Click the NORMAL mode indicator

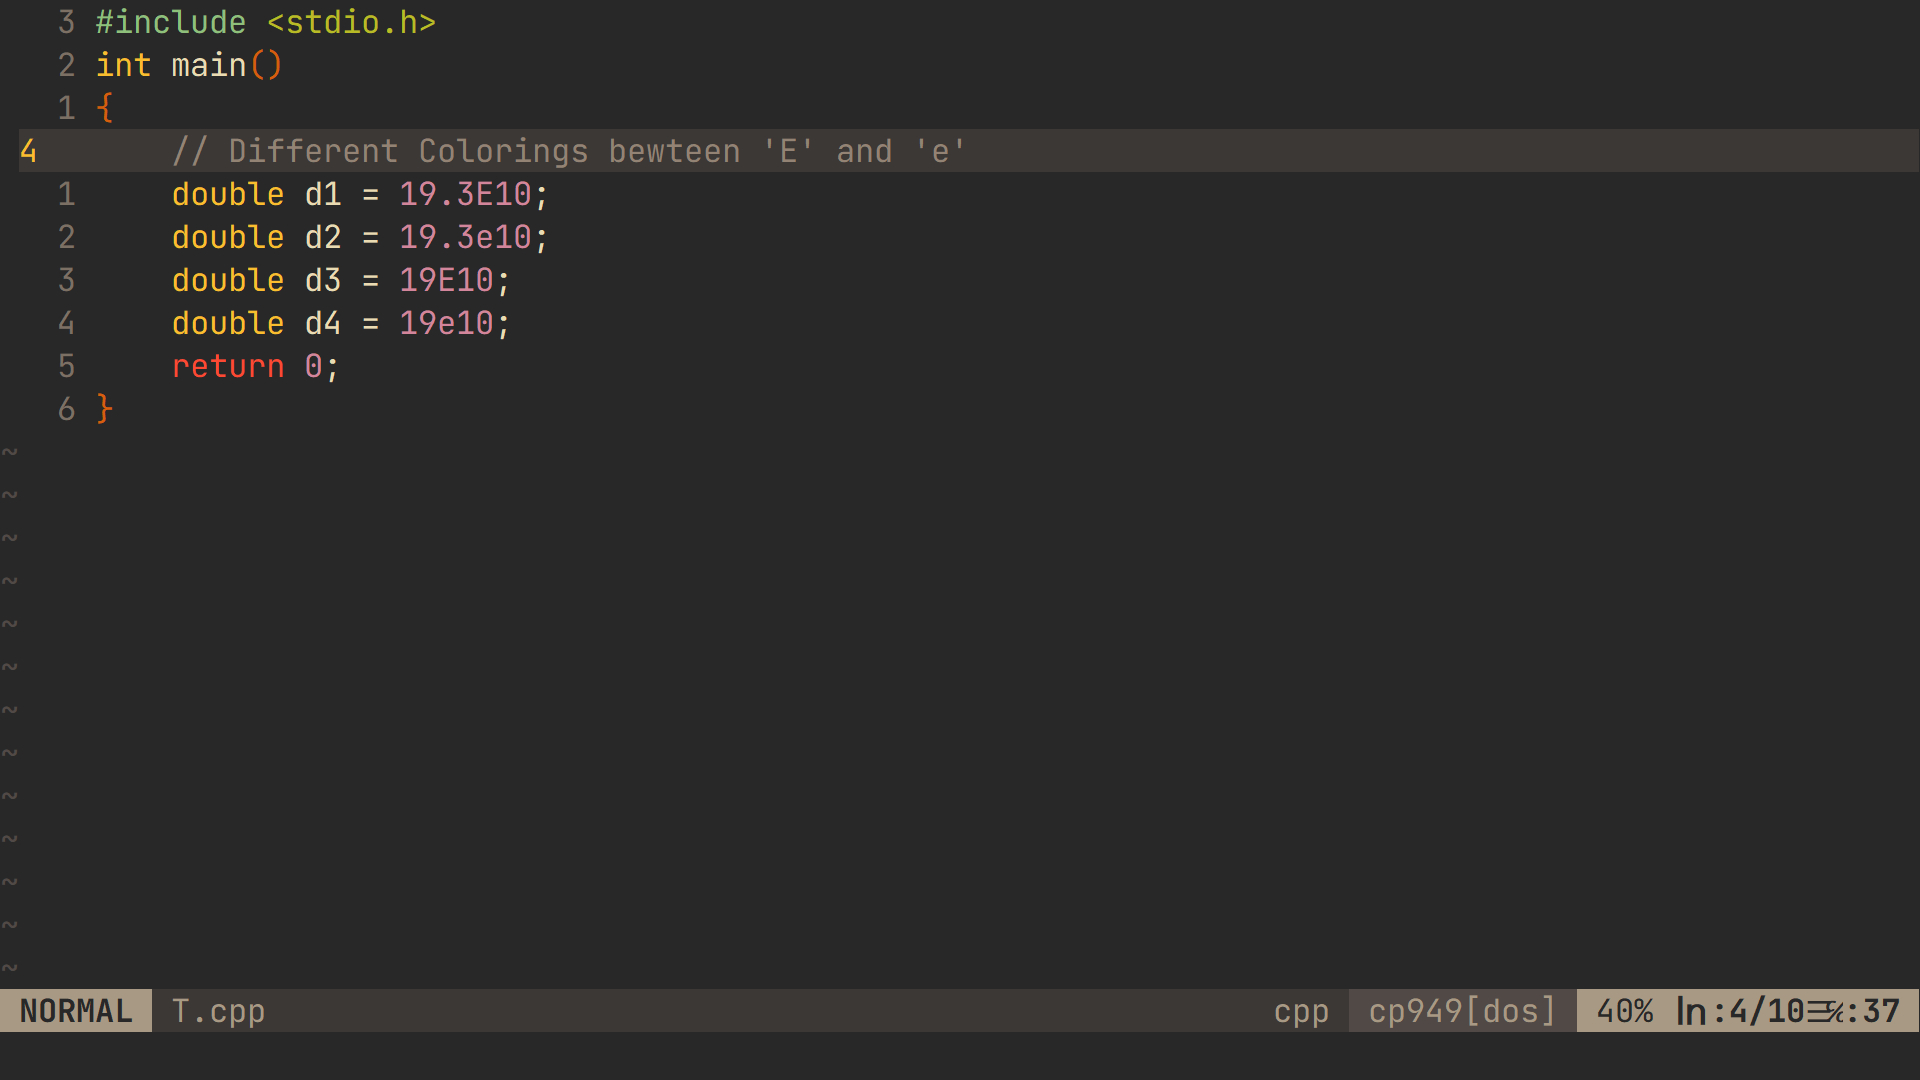(75, 1010)
